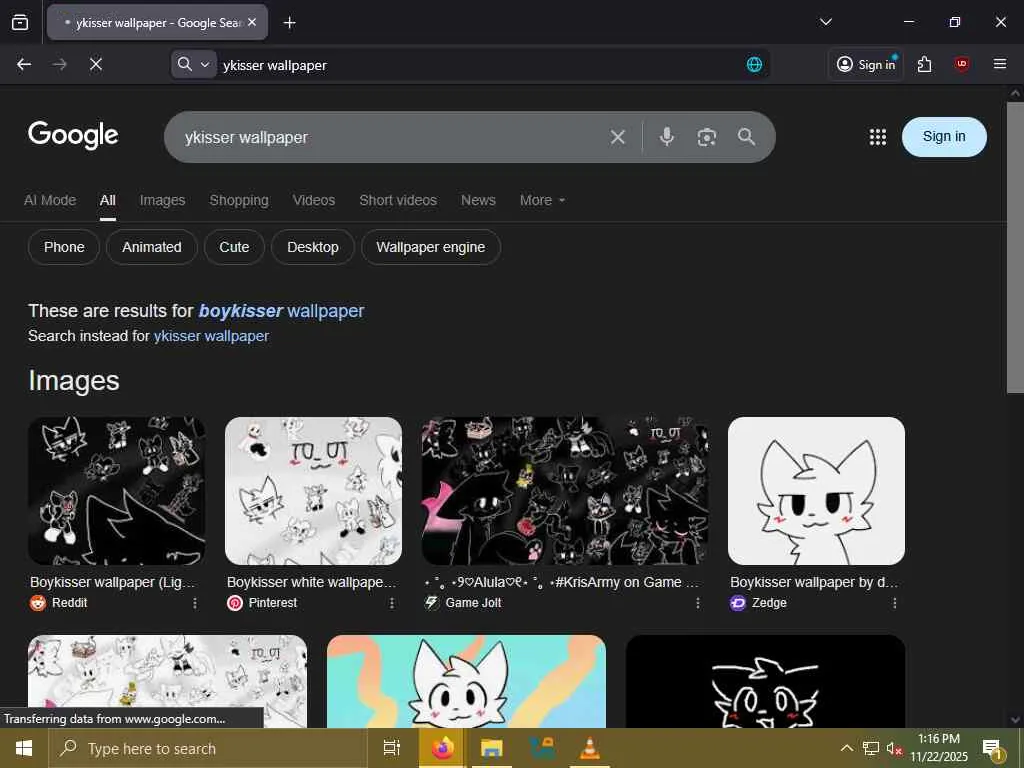Apply the Cute filter chip

point(234,248)
